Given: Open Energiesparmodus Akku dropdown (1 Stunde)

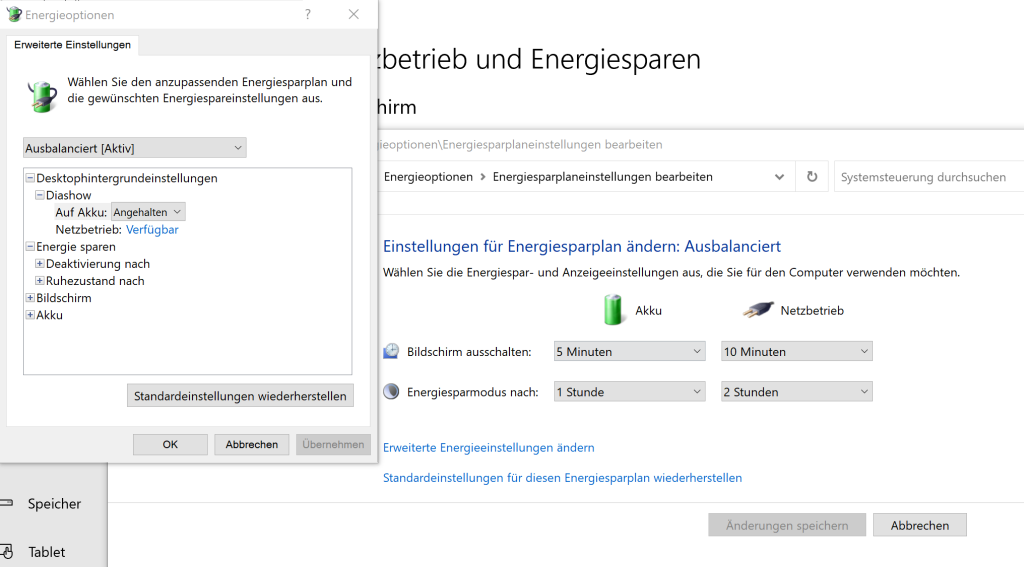Looking at the screenshot, I should tap(630, 392).
